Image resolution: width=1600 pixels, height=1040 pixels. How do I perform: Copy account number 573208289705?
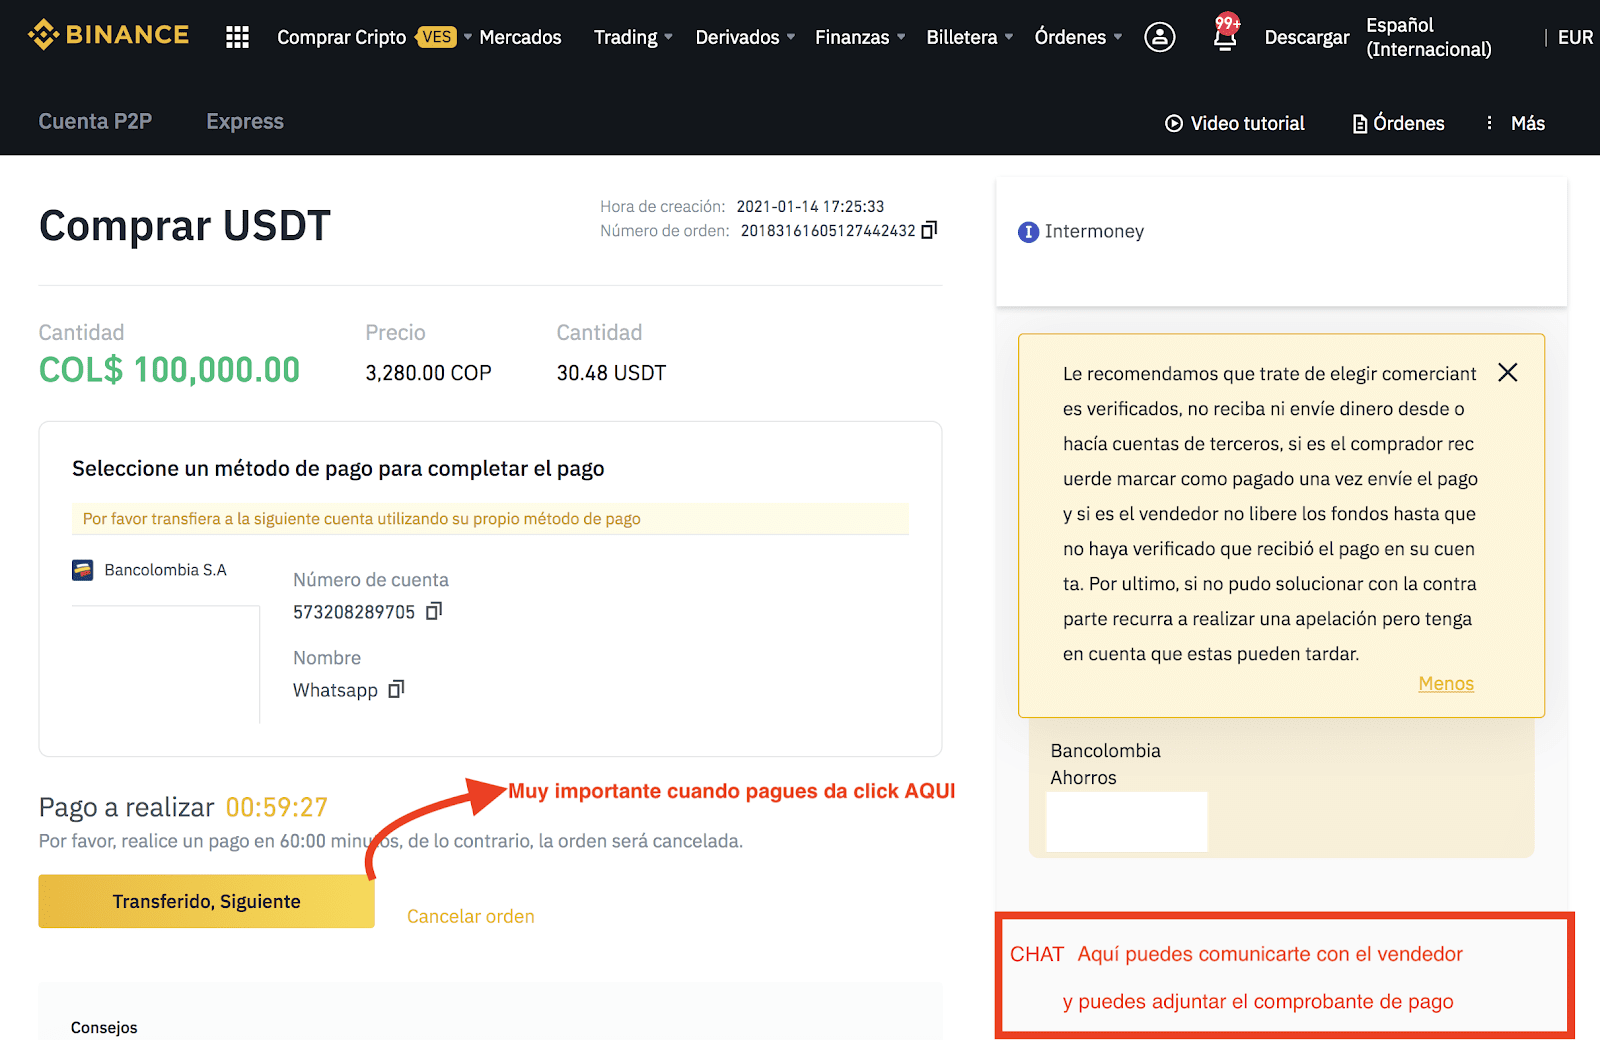(434, 611)
